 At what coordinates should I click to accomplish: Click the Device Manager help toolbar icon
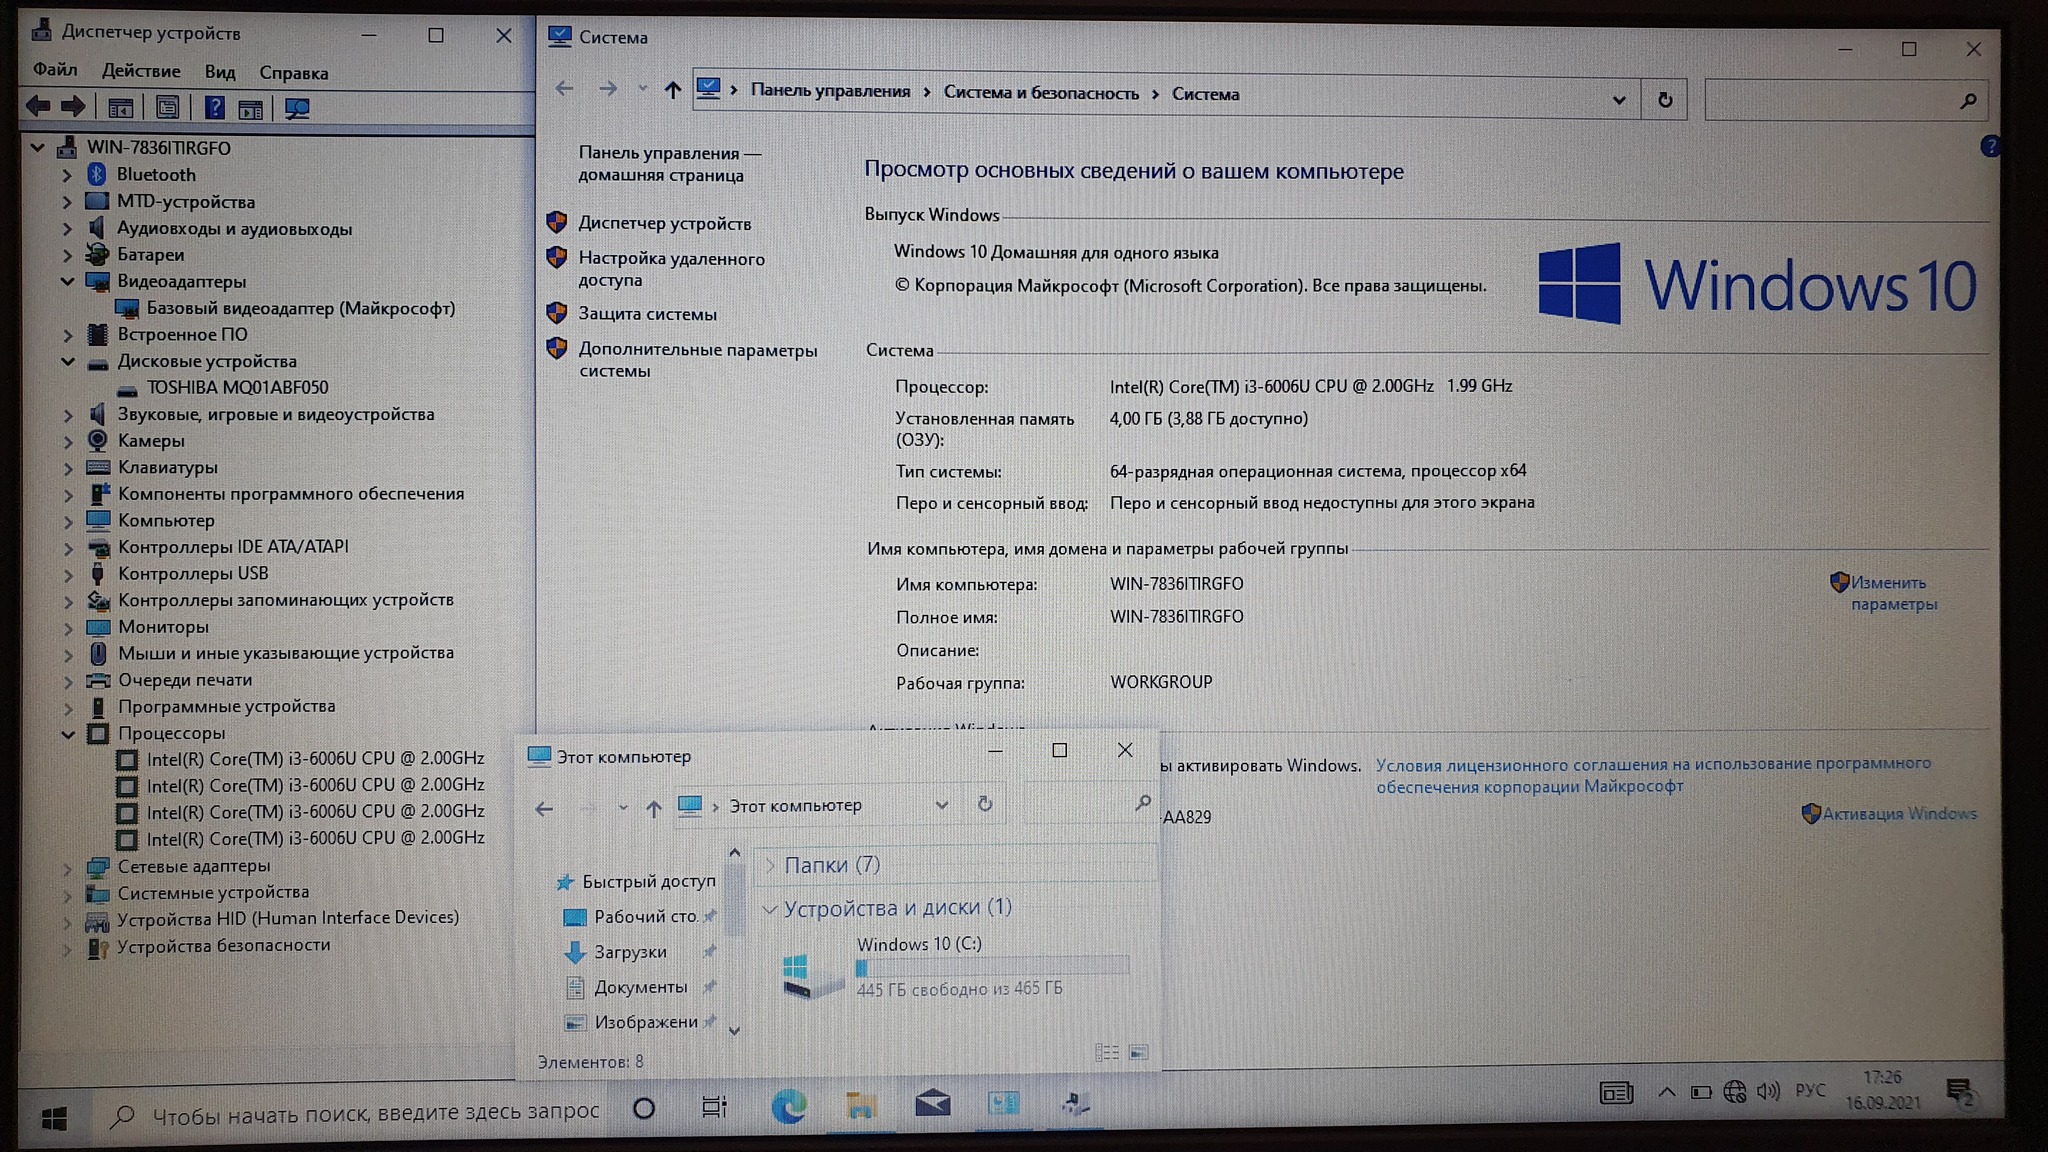pyautogui.click(x=214, y=108)
